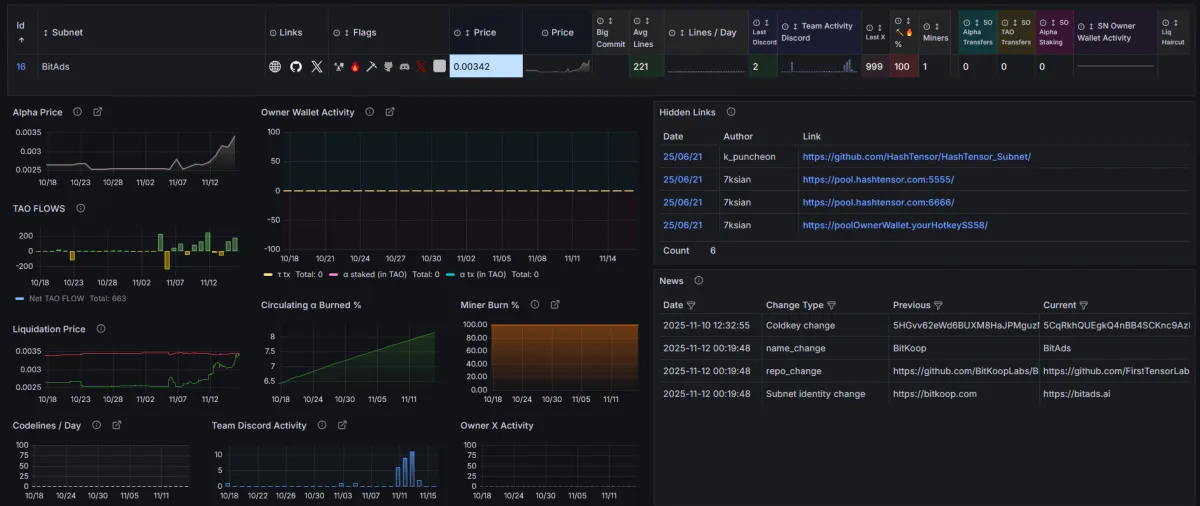Screen dimensions: 1200x506
Task: Open Team Discord Activity panel link icon
Action: [342, 425]
